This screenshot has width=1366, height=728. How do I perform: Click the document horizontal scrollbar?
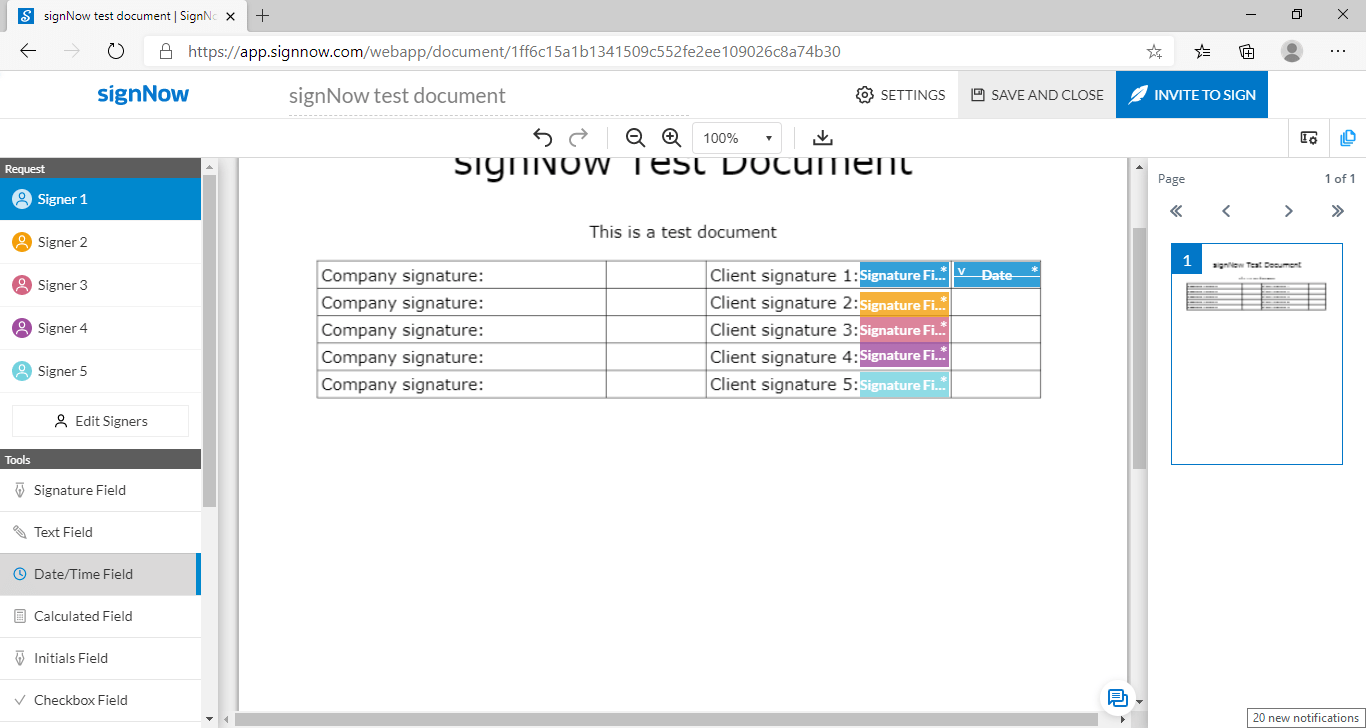pos(665,719)
